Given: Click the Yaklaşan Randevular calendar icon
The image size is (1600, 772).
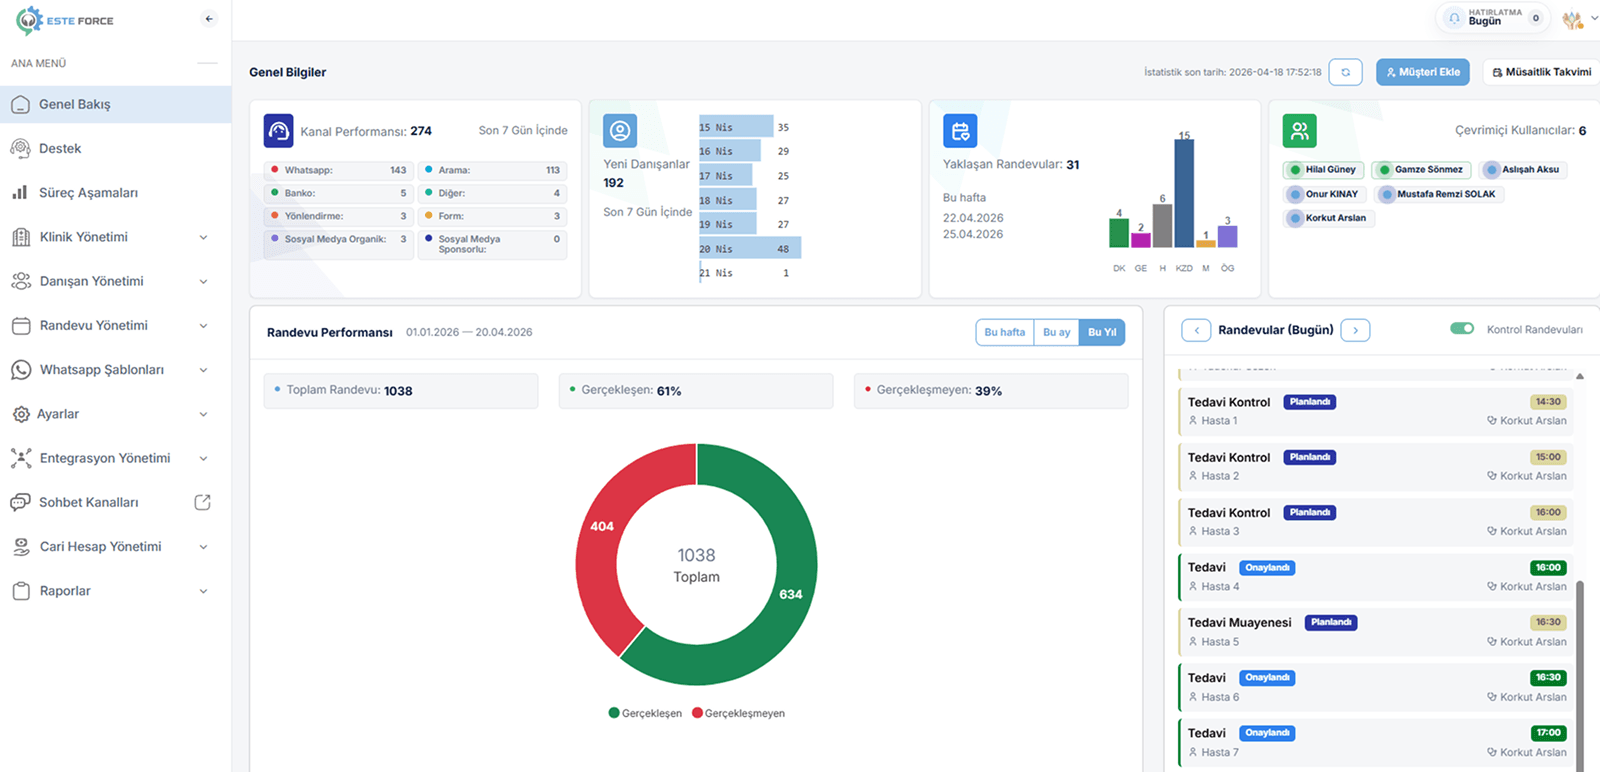Looking at the screenshot, I should point(960,131).
